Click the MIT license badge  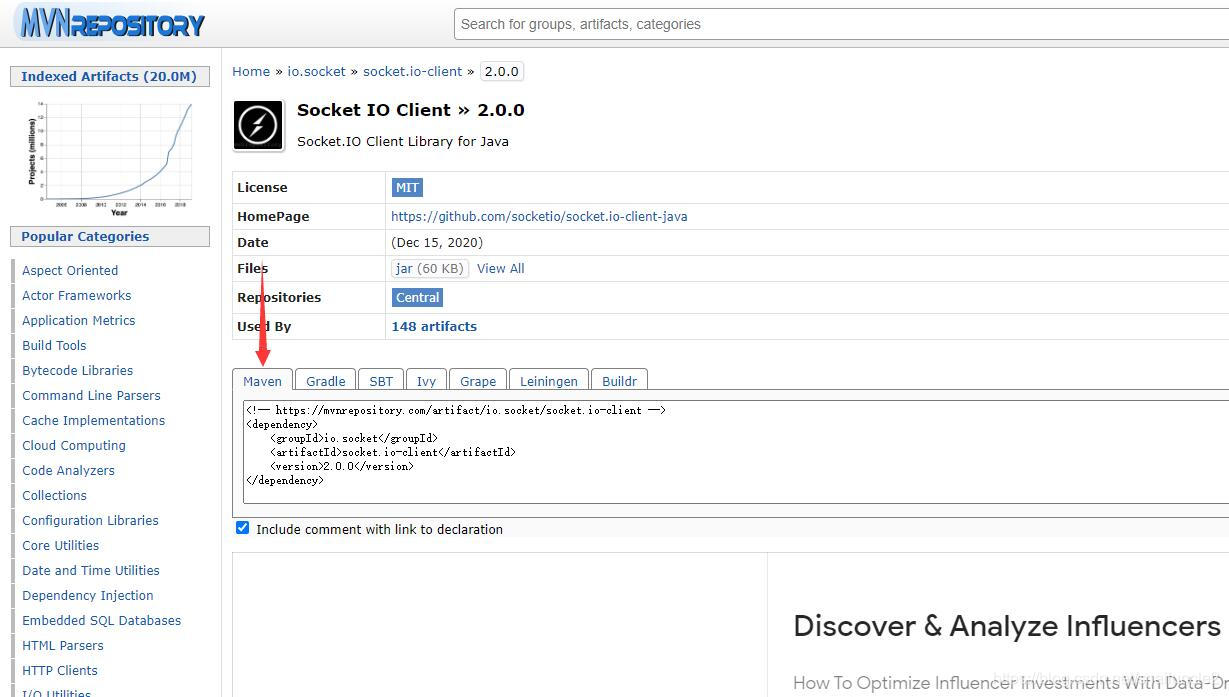click(407, 187)
